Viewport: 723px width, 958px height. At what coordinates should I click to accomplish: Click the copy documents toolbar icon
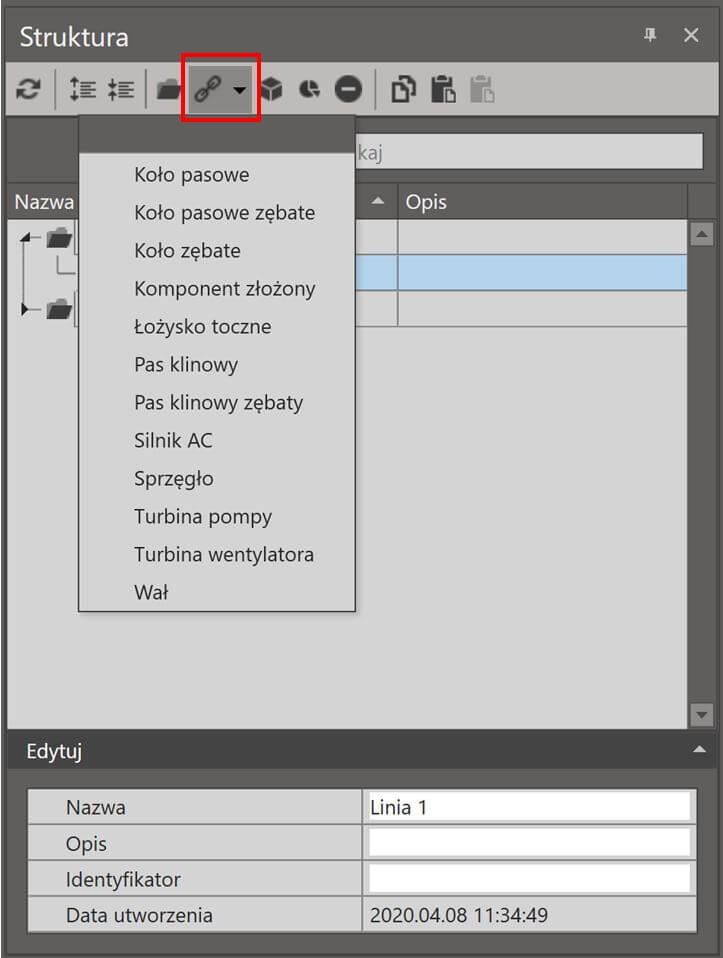pyautogui.click(x=403, y=90)
